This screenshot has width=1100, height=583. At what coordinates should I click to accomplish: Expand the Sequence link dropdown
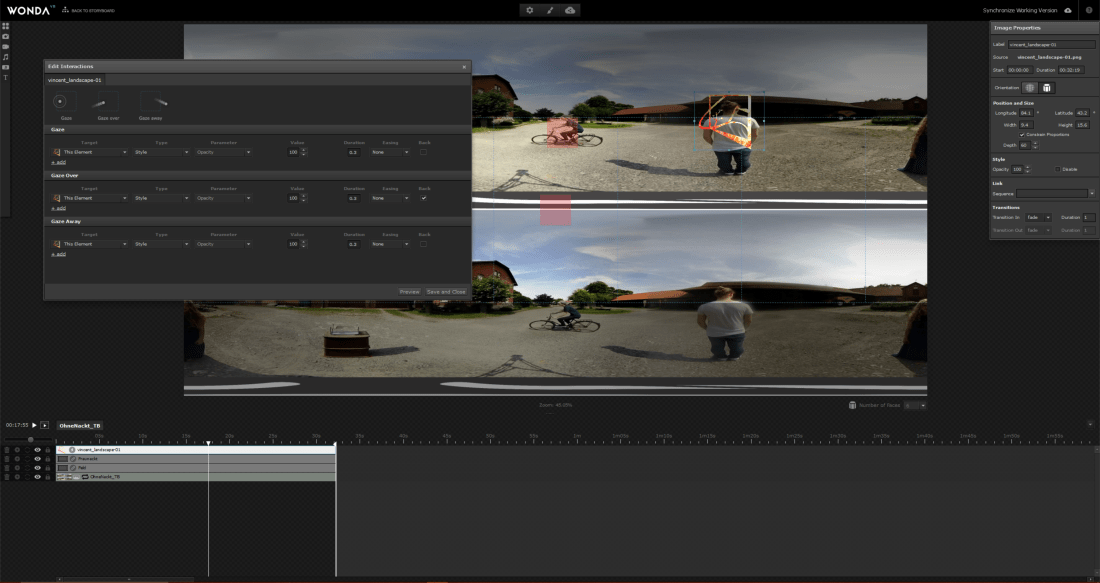1091,193
